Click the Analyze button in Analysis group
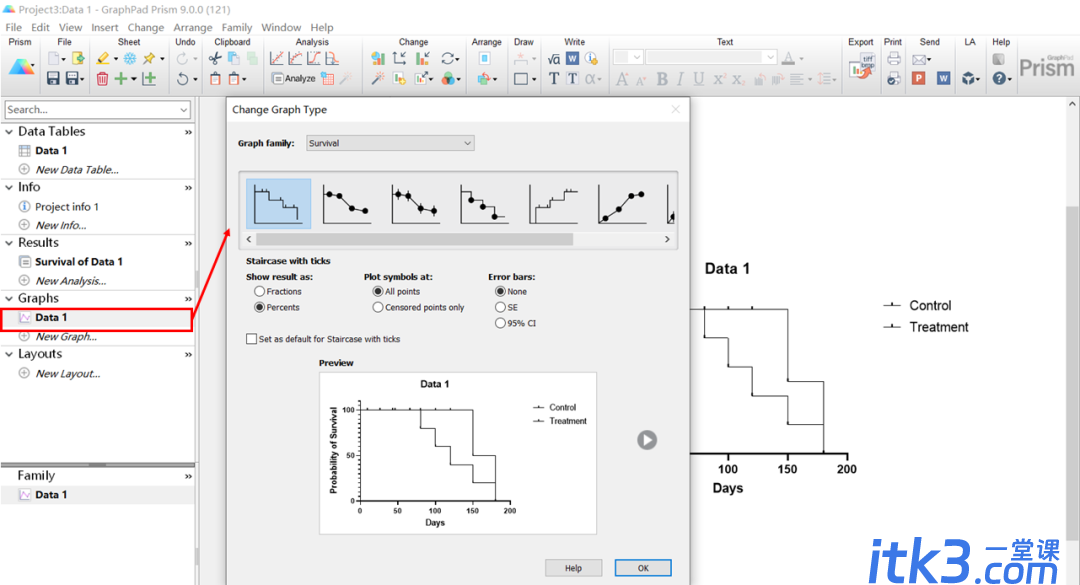Screen dimensions: 1080x585 pyautogui.click(x=293, y=79)
